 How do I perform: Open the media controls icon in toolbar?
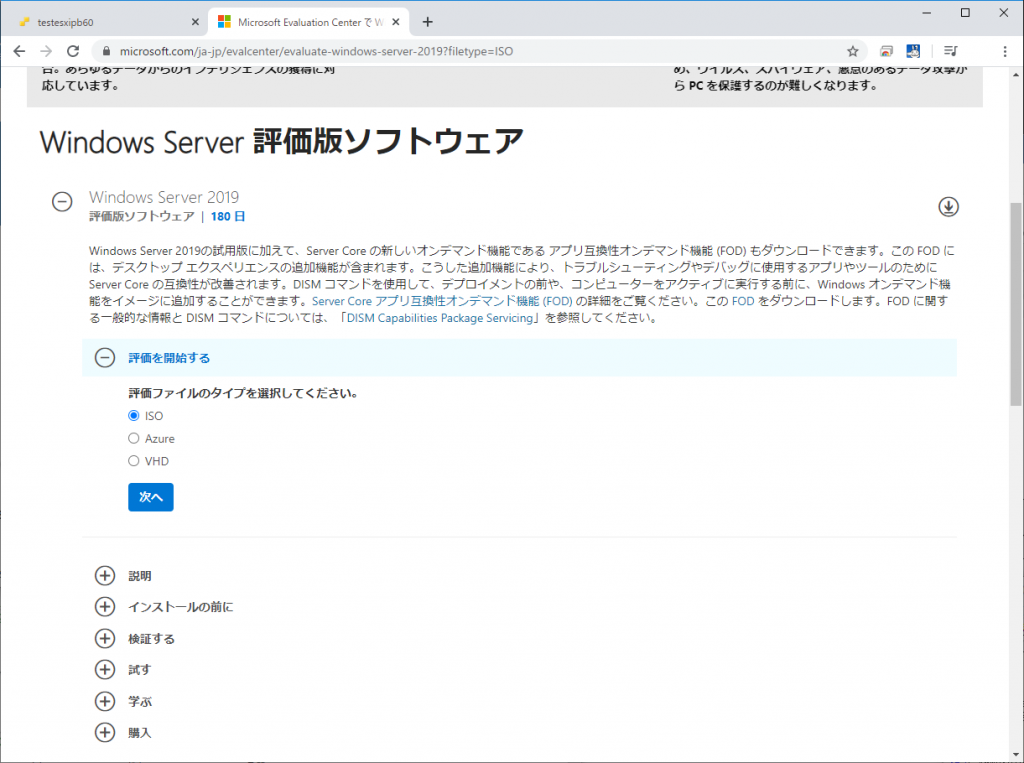[x=951, y=51]
